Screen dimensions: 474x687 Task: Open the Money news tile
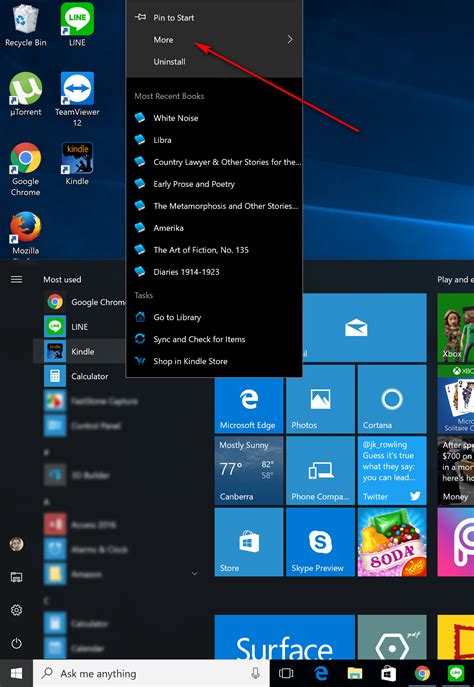click(456, 471)
